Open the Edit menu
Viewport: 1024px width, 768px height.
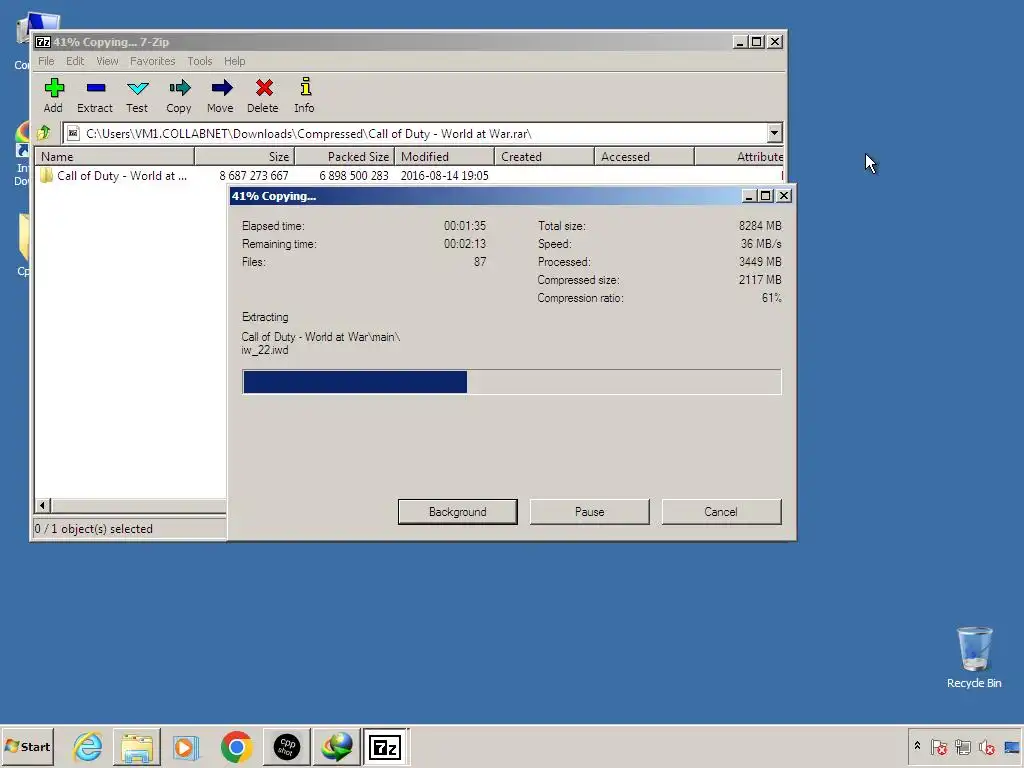[74, 61]
